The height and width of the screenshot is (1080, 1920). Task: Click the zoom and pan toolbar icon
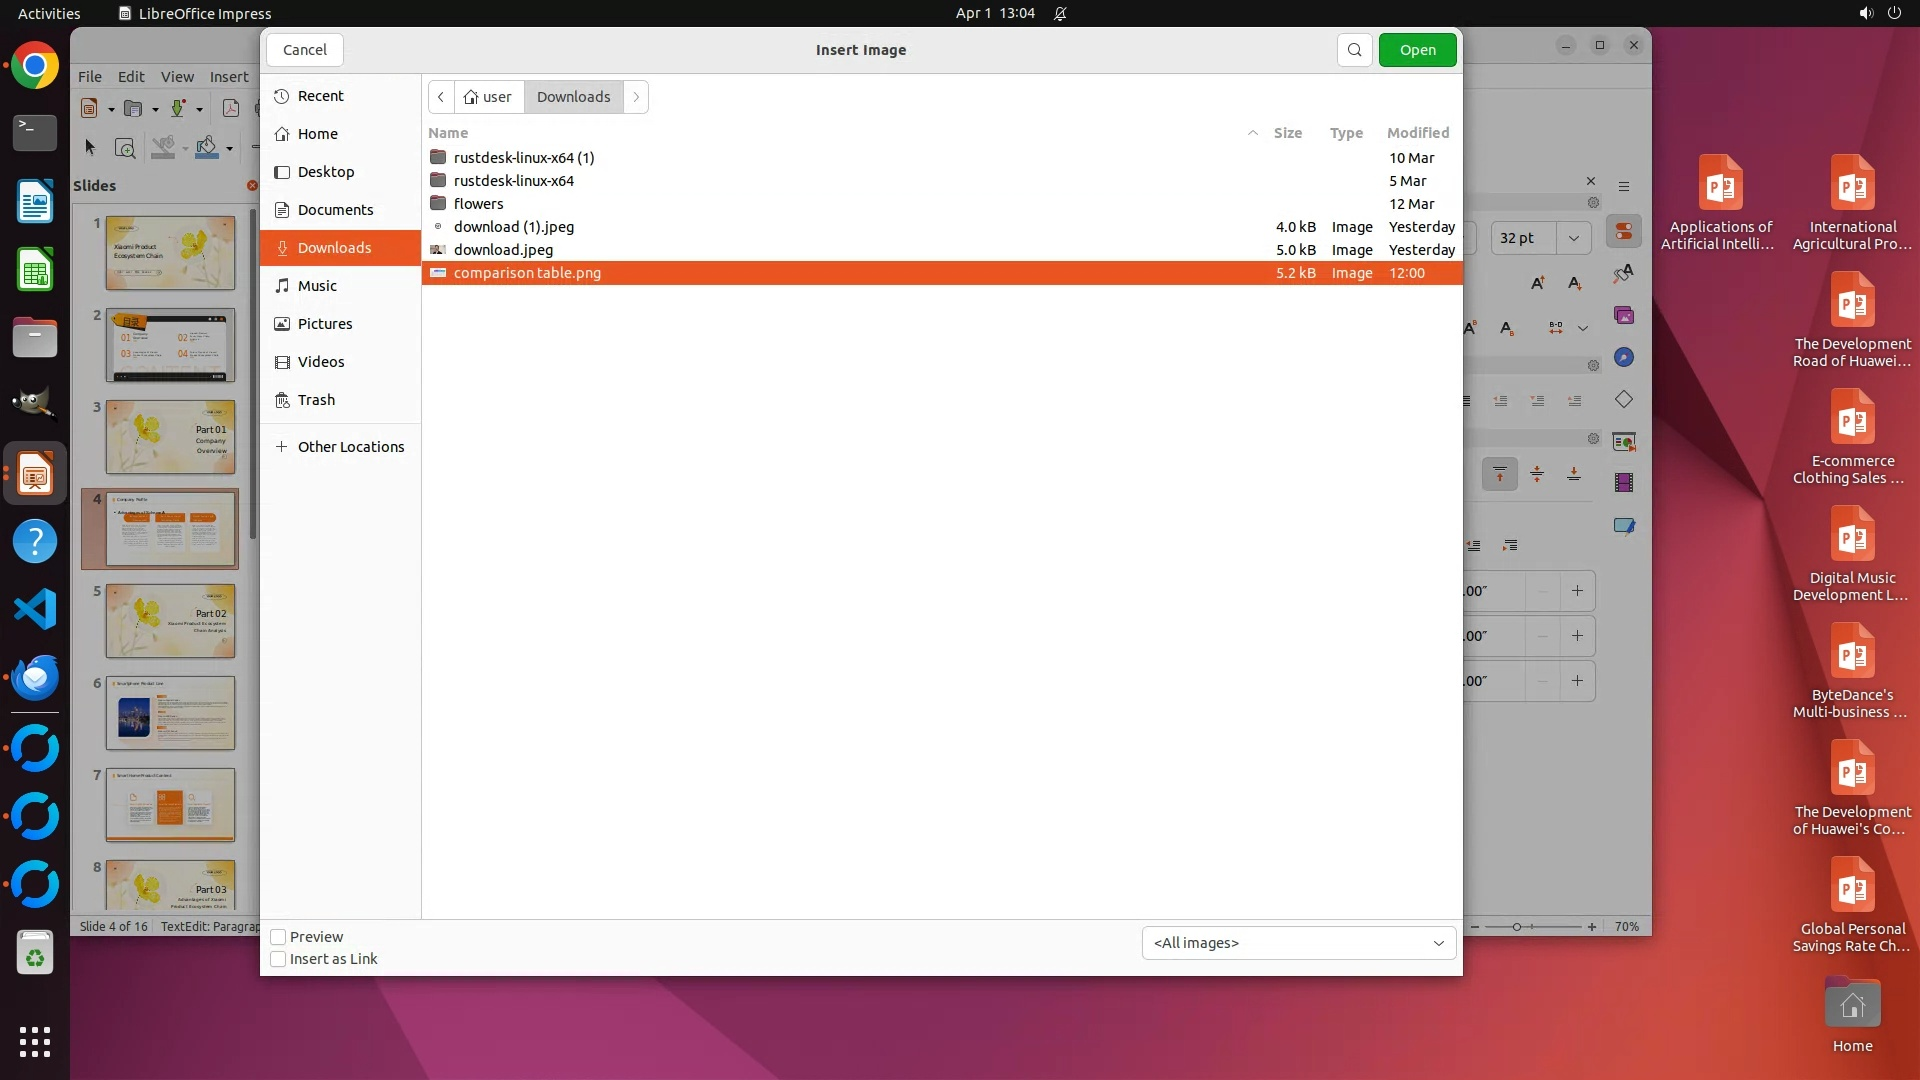tap(125, 148)
